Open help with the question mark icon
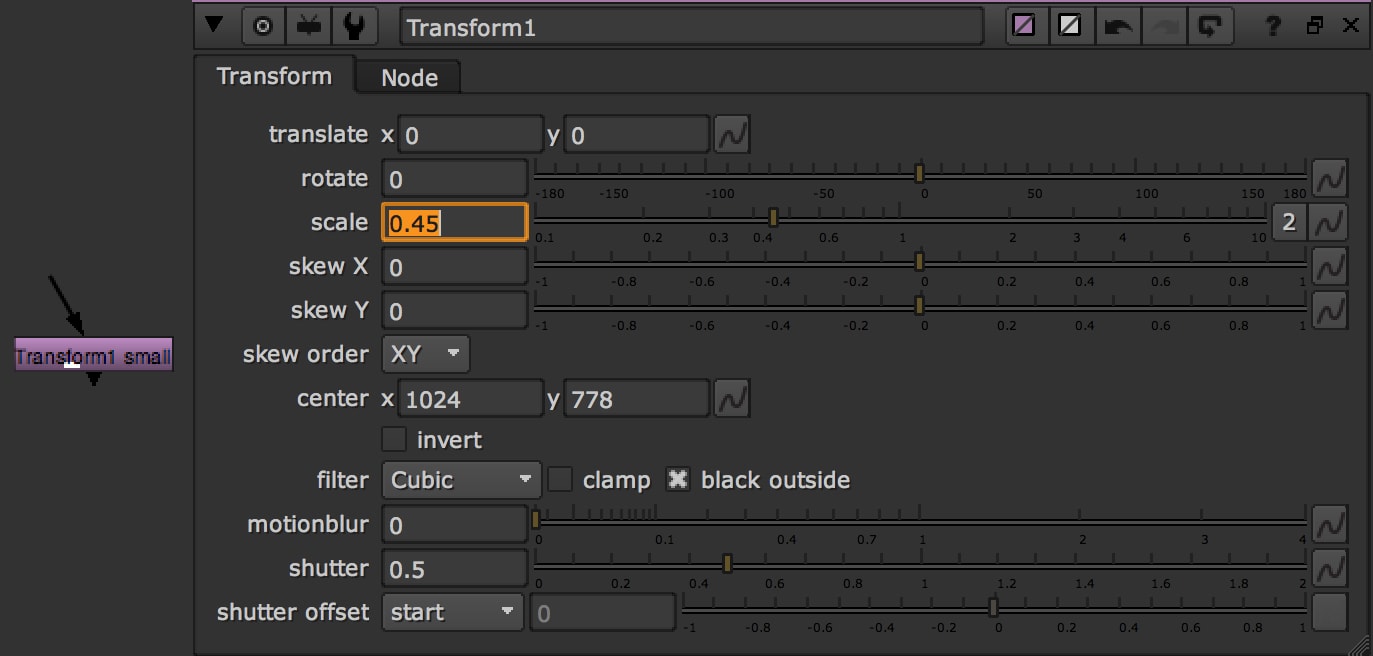 click(x=1273, y=27)
